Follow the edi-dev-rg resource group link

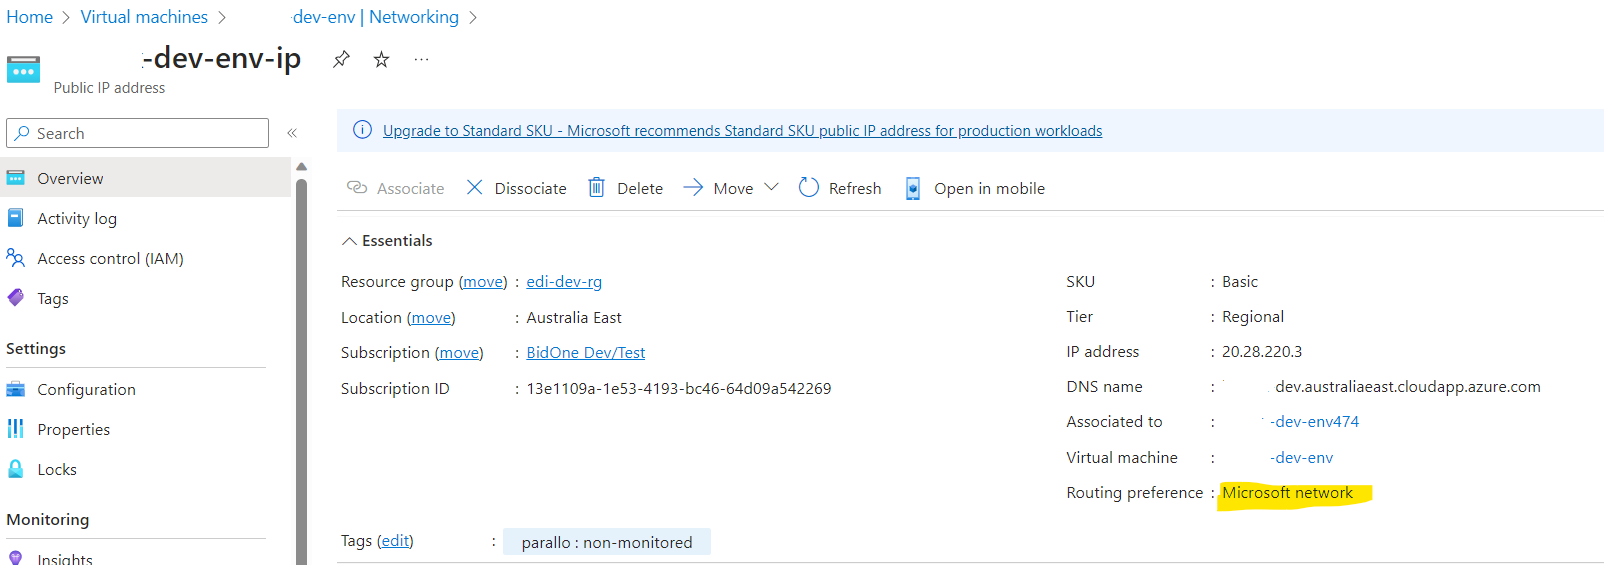click(564, 282)
